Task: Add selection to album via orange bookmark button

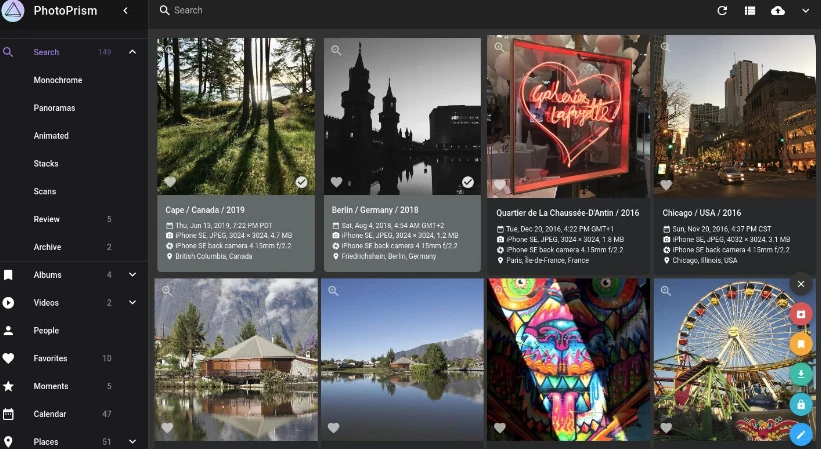Action: 801,344
